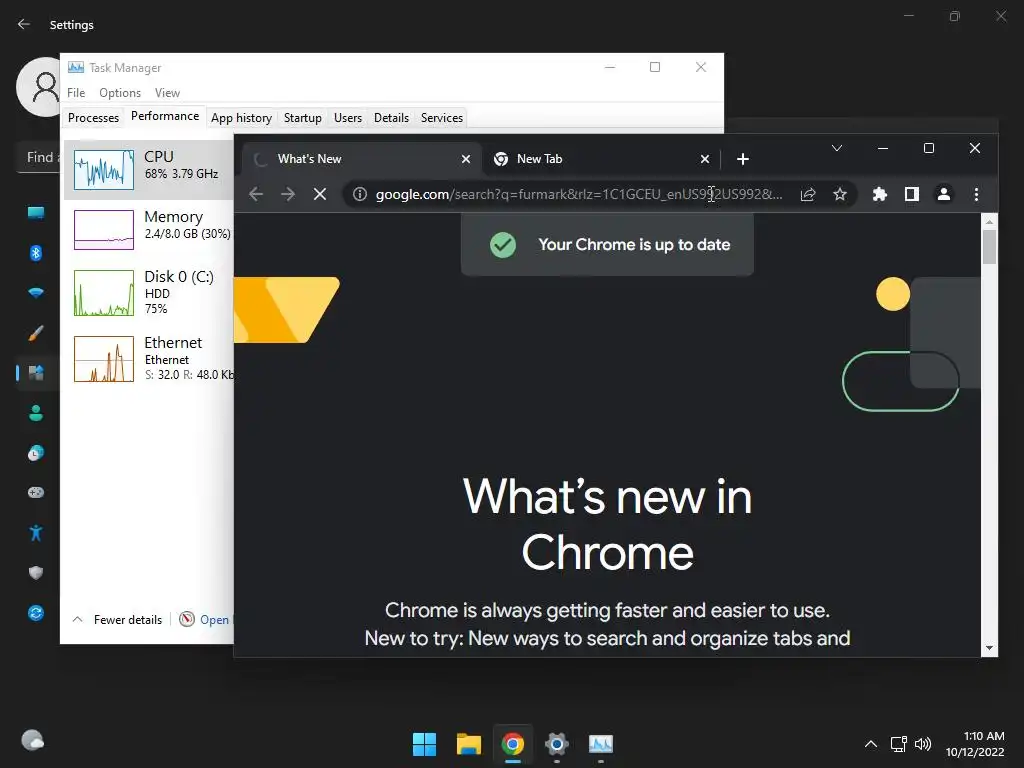Click Settings gear on taskbar

pyautogui.click(x=556, y=744)
